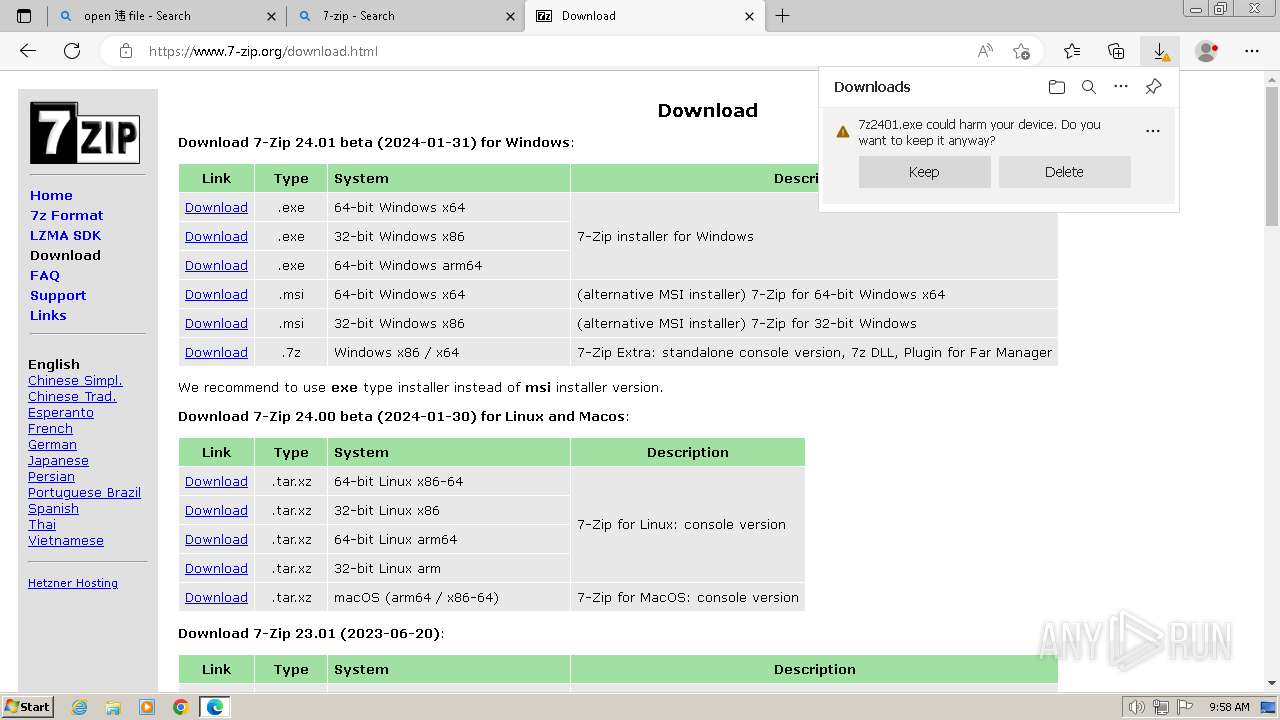Pin the Downloads panel
This screenshot has width=1280, height=720.
click(1153, 87)
